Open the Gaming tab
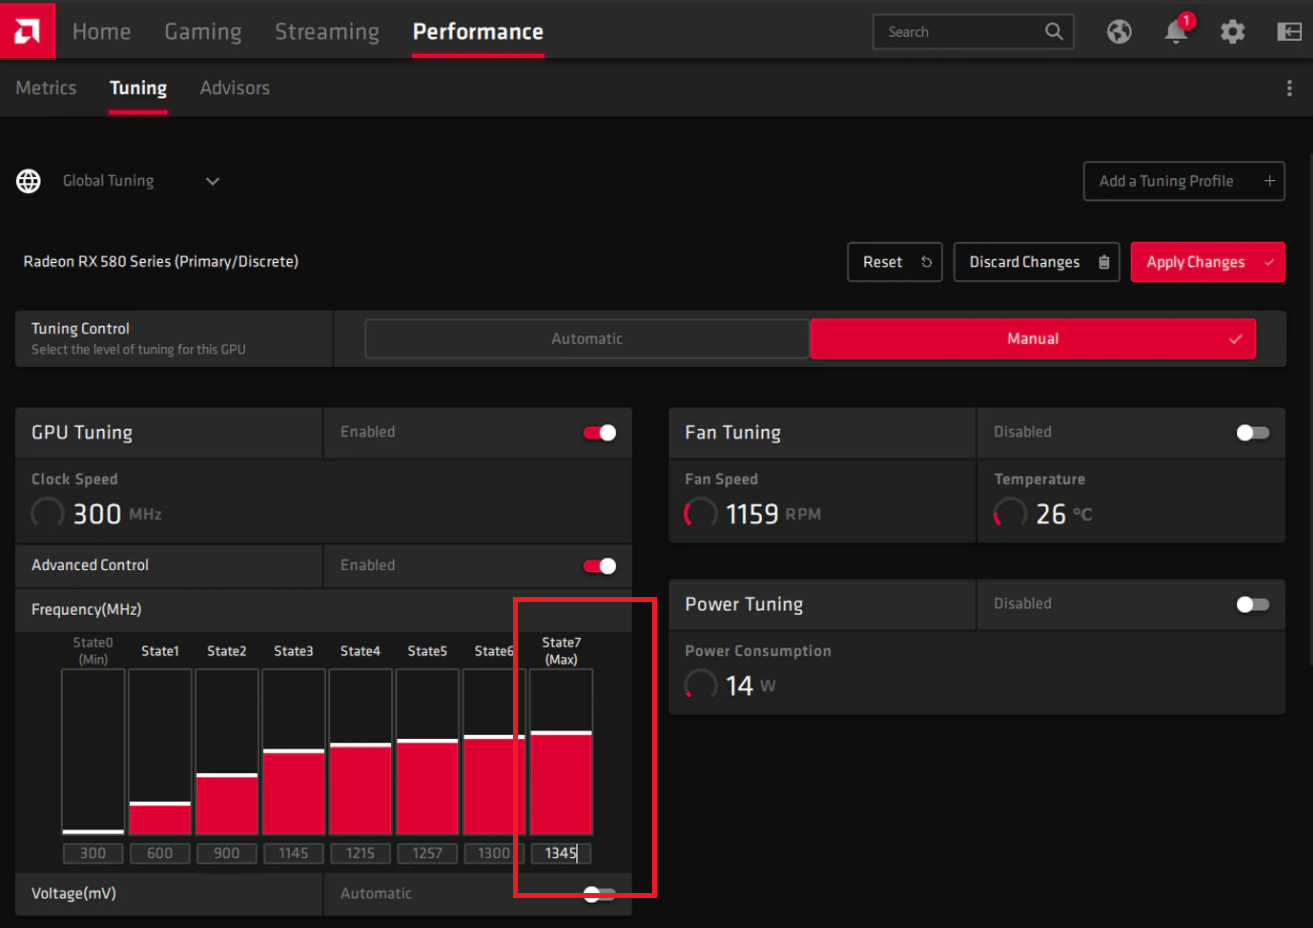The image size is (1313, 928). click(x=203, y=31)
